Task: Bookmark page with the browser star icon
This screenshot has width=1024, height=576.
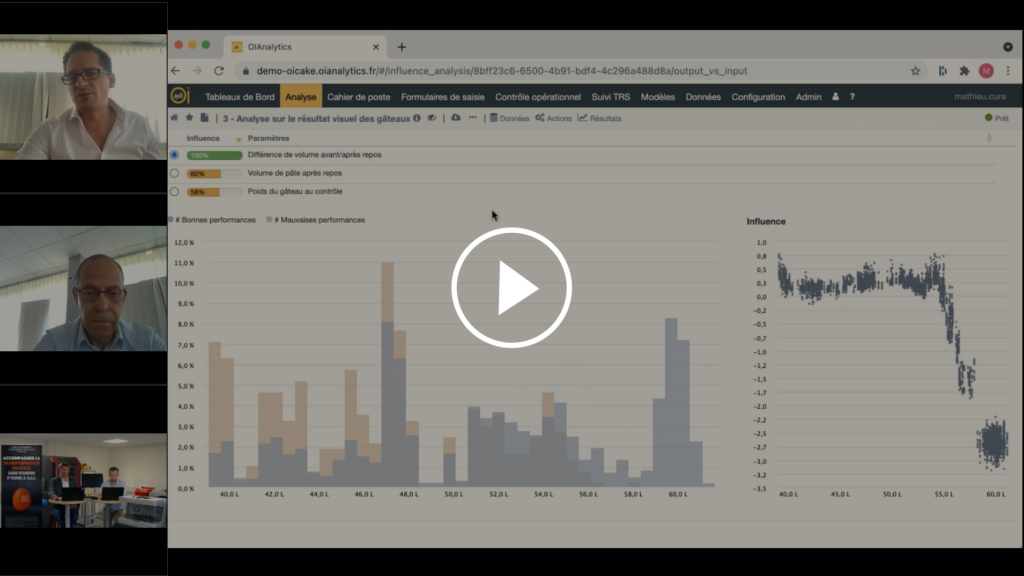Action: 915,71
